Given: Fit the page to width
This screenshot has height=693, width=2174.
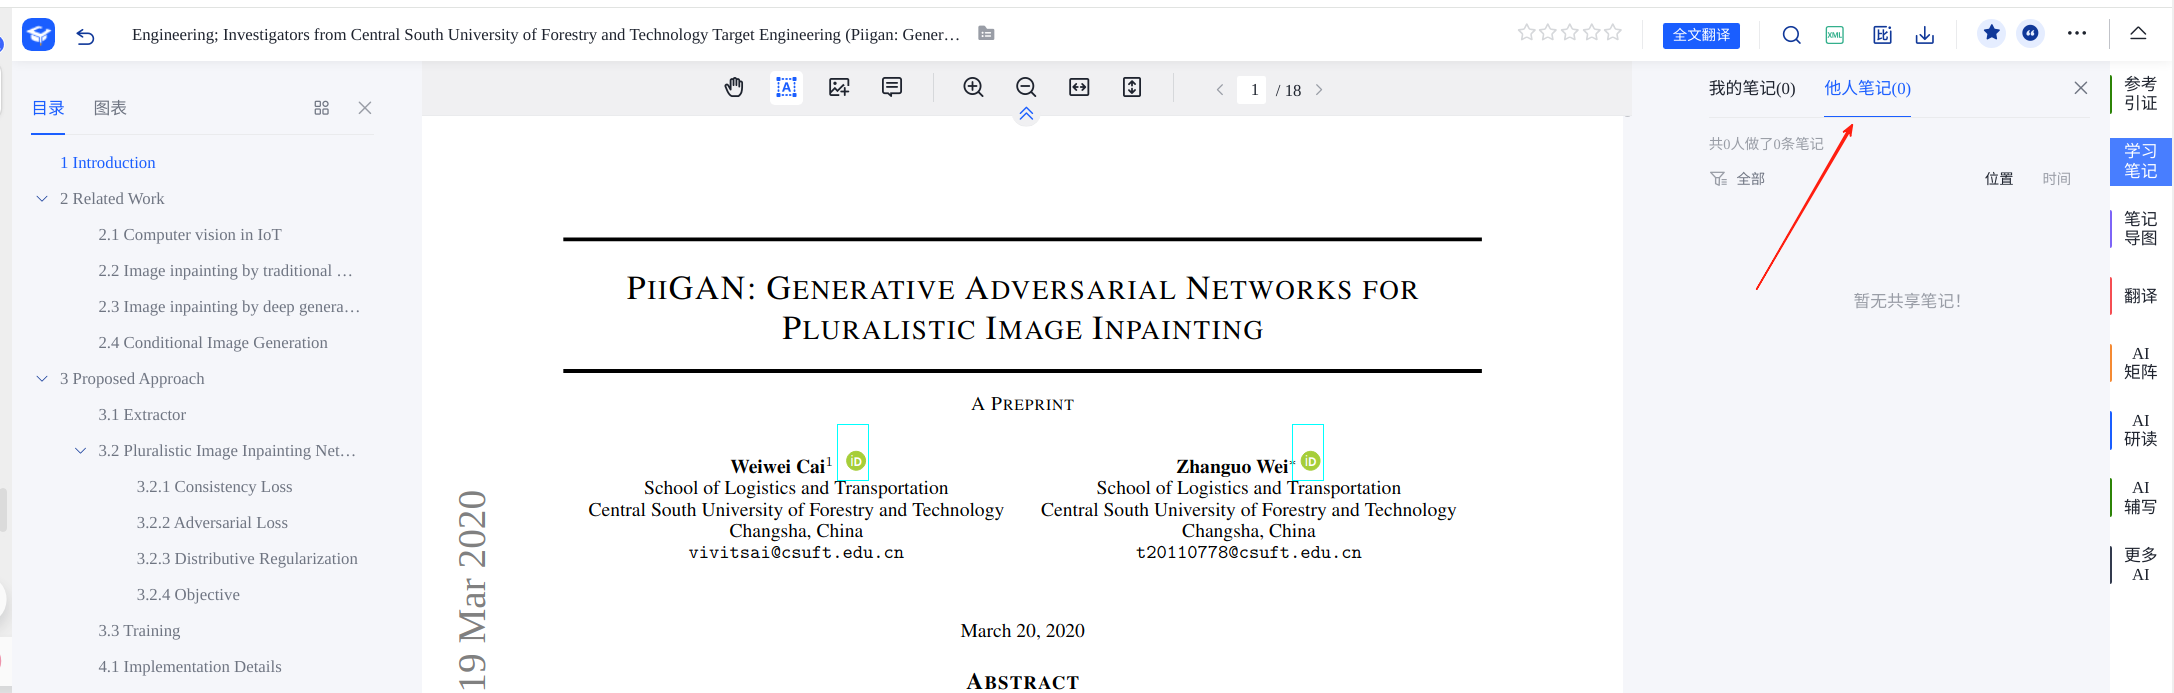Looking at the screenshot, I should [1079, 88].
